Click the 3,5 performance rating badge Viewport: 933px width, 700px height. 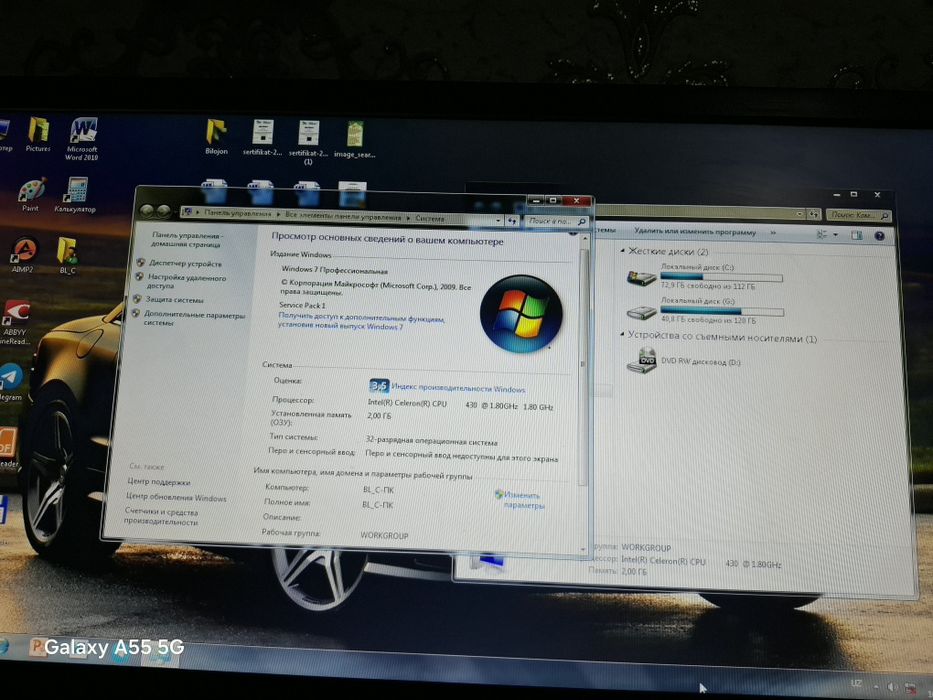(379, 386)
